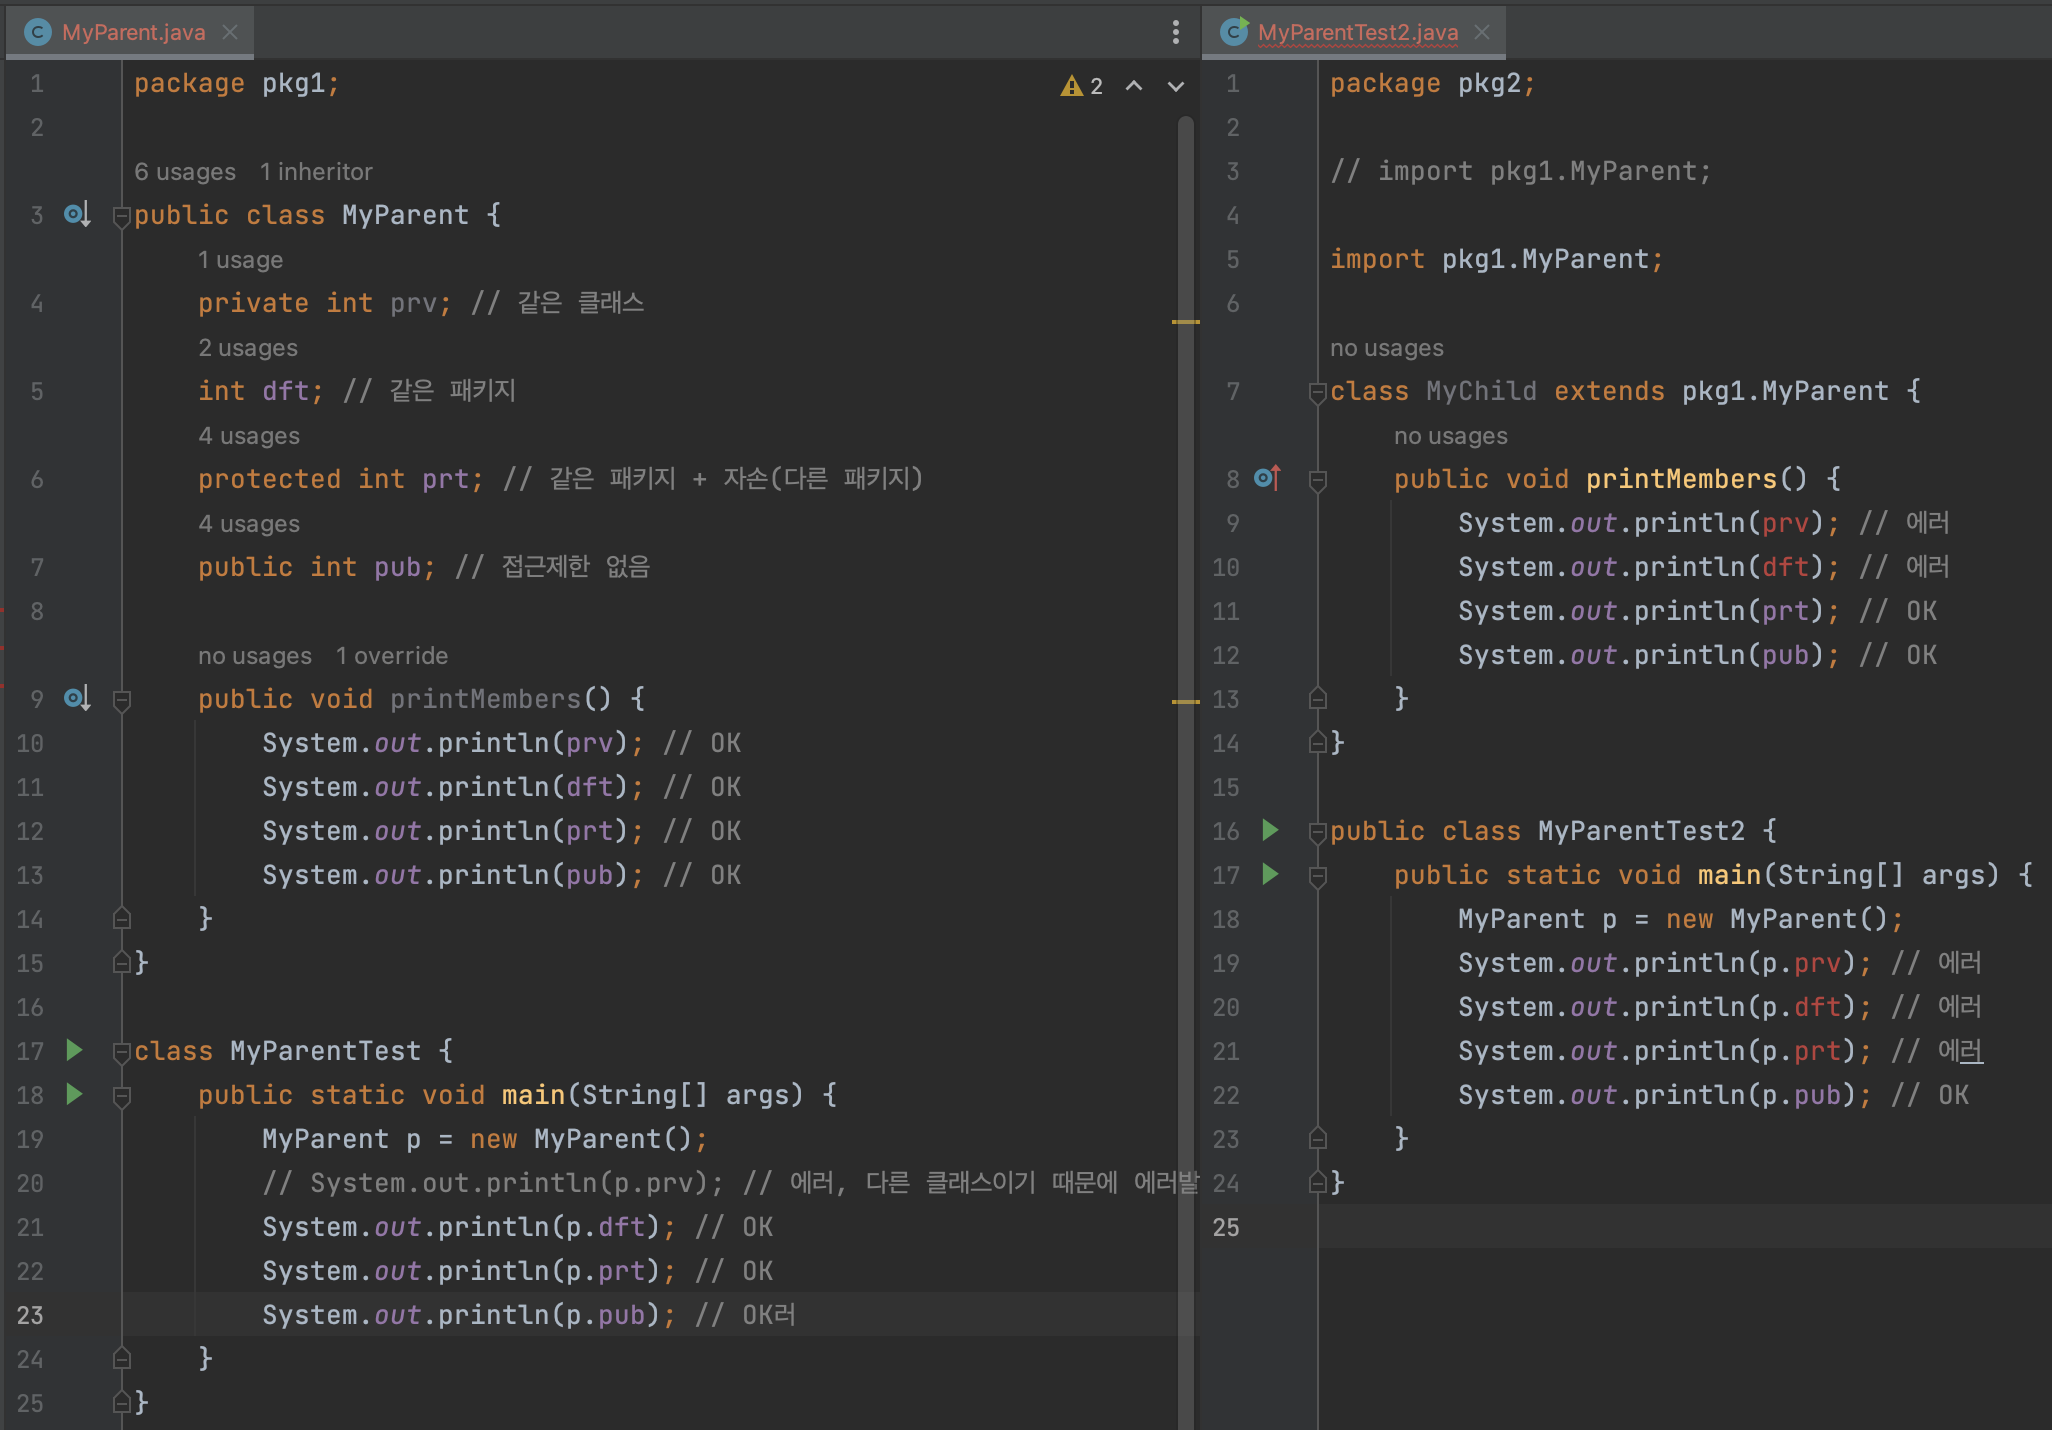Collapse the MyParent class fold marker
2052x1430 pixels.
point(122,215)
